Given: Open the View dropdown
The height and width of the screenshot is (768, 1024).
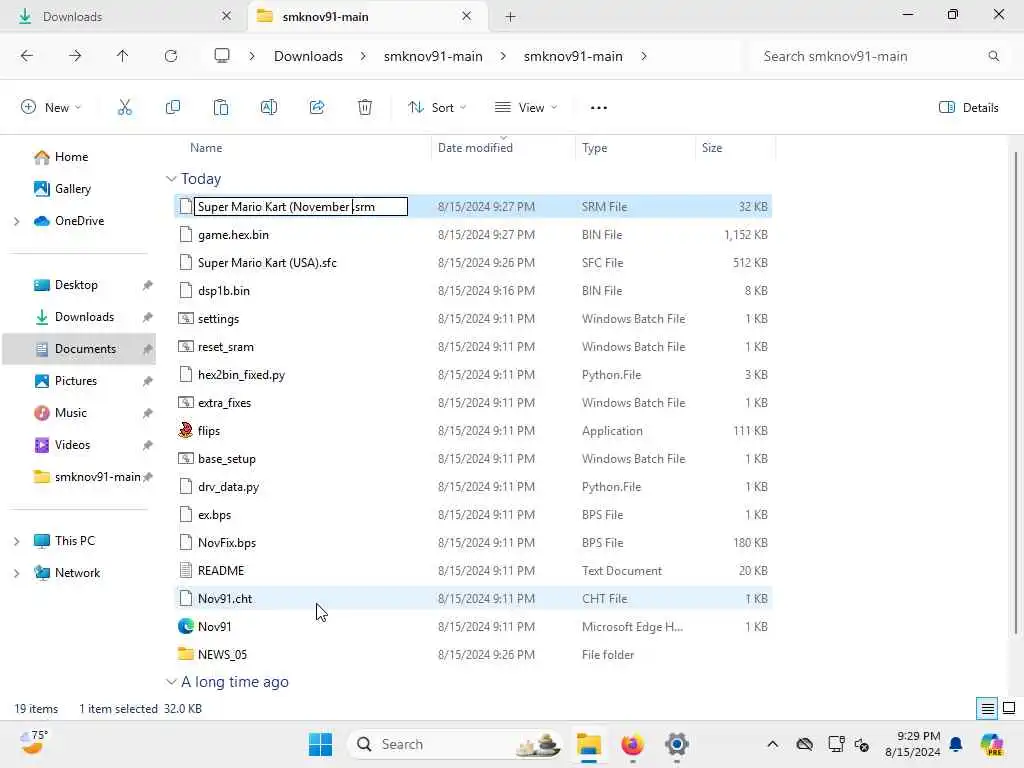Looking at the screenshot, I should [x=526, y=108].
